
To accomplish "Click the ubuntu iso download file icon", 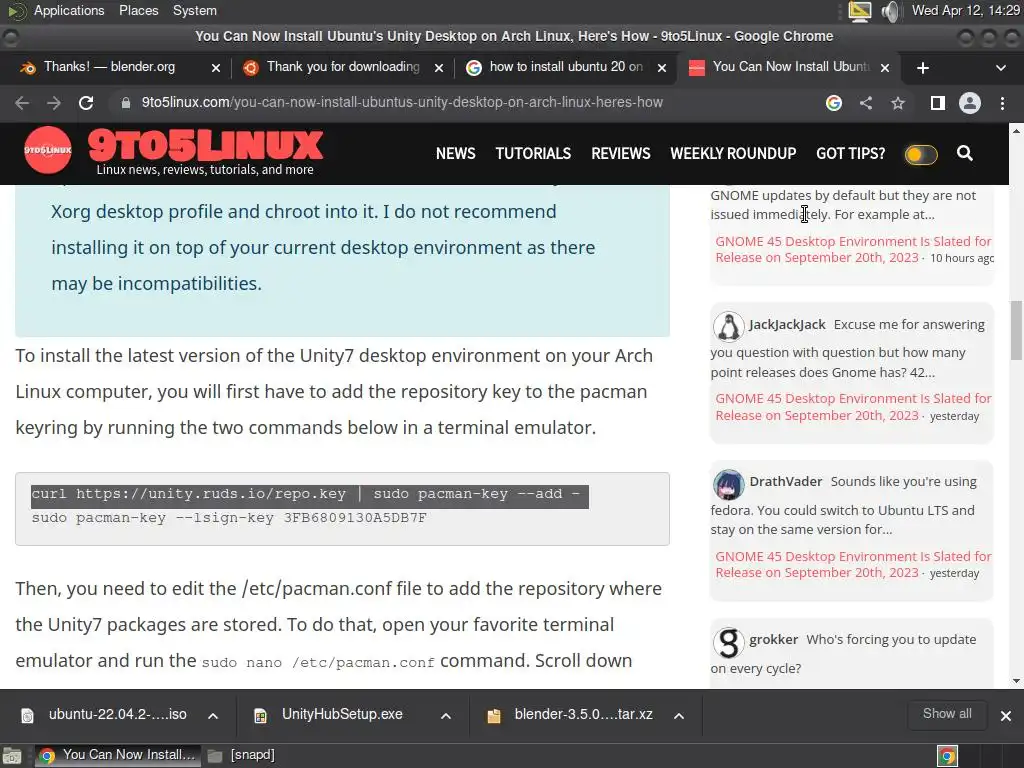I will [x=27, y=716].
